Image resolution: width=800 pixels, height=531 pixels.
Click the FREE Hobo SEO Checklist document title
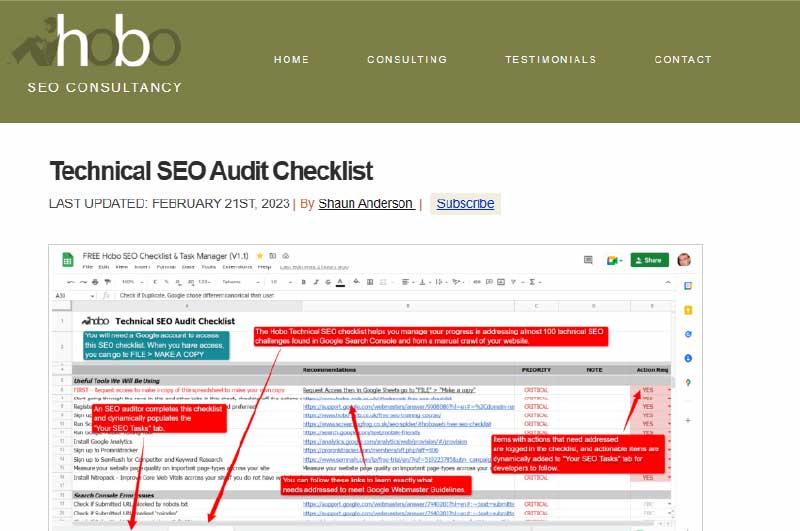point(165,256)
